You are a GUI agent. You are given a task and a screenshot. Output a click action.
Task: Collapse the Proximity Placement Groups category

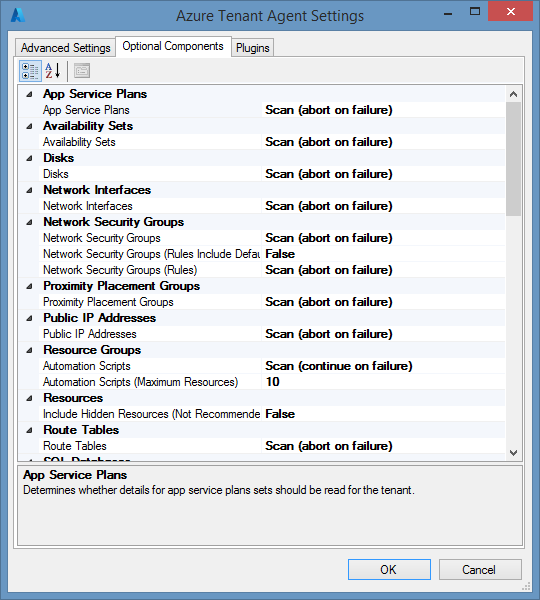pyautogui.click(x=29, y=286)
